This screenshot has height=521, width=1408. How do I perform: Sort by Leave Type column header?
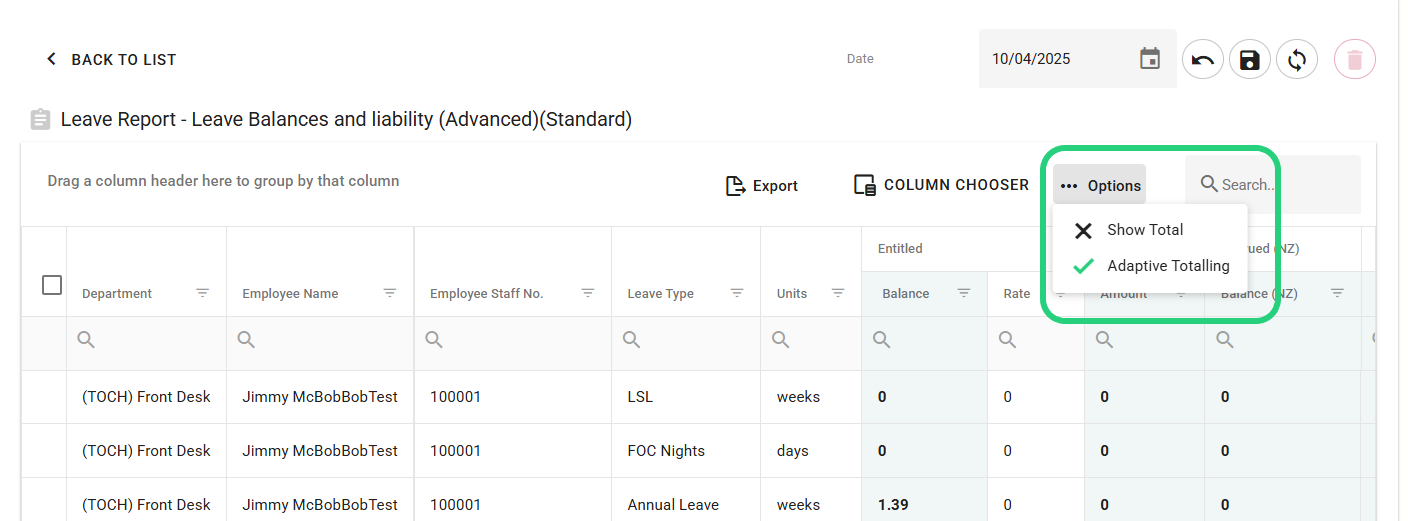660,294
